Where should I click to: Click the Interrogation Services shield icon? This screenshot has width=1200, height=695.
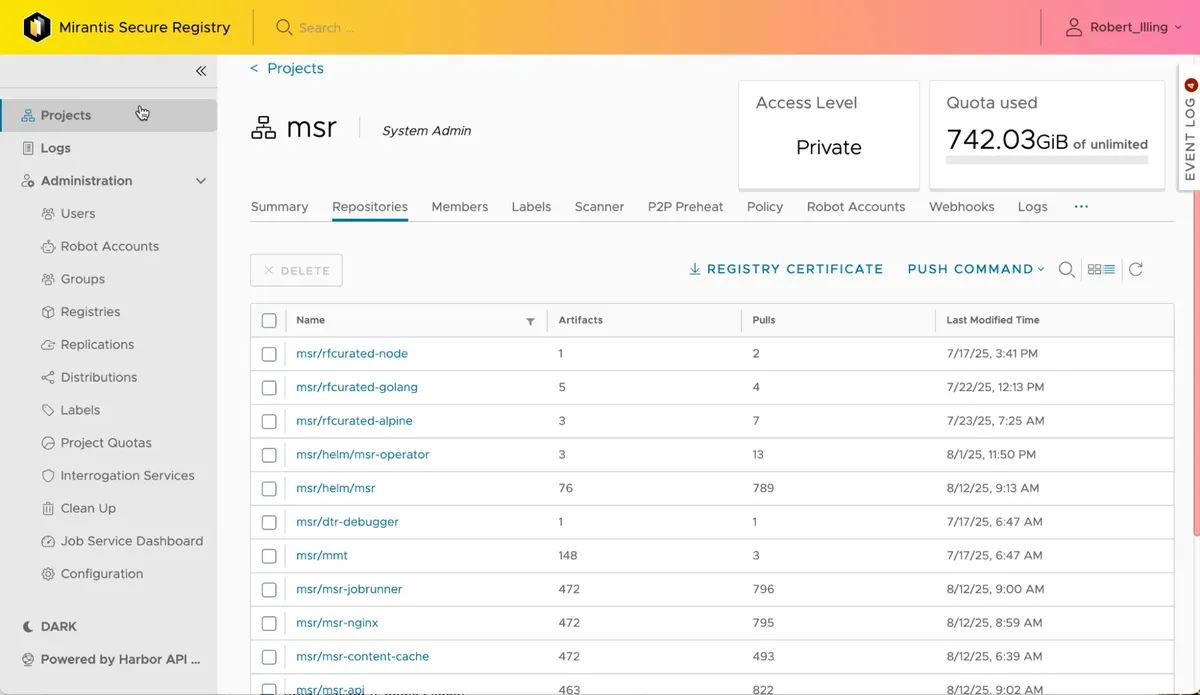coord(48,476)
